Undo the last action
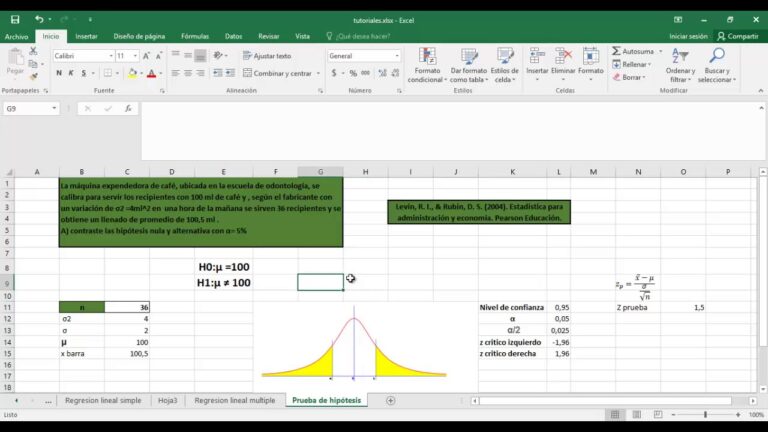Image resolution: width=768 pixels, height=432 pixels. tap(39, 20)
